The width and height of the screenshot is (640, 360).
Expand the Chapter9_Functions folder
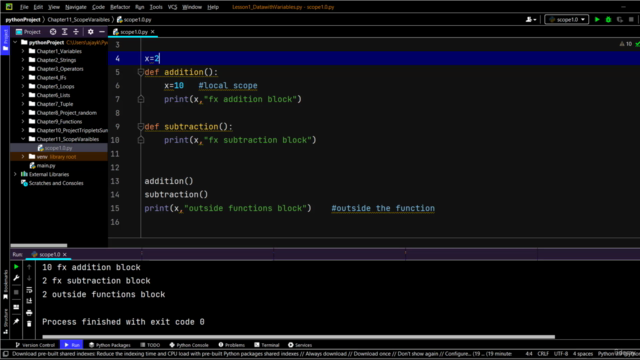click(23, 121)
